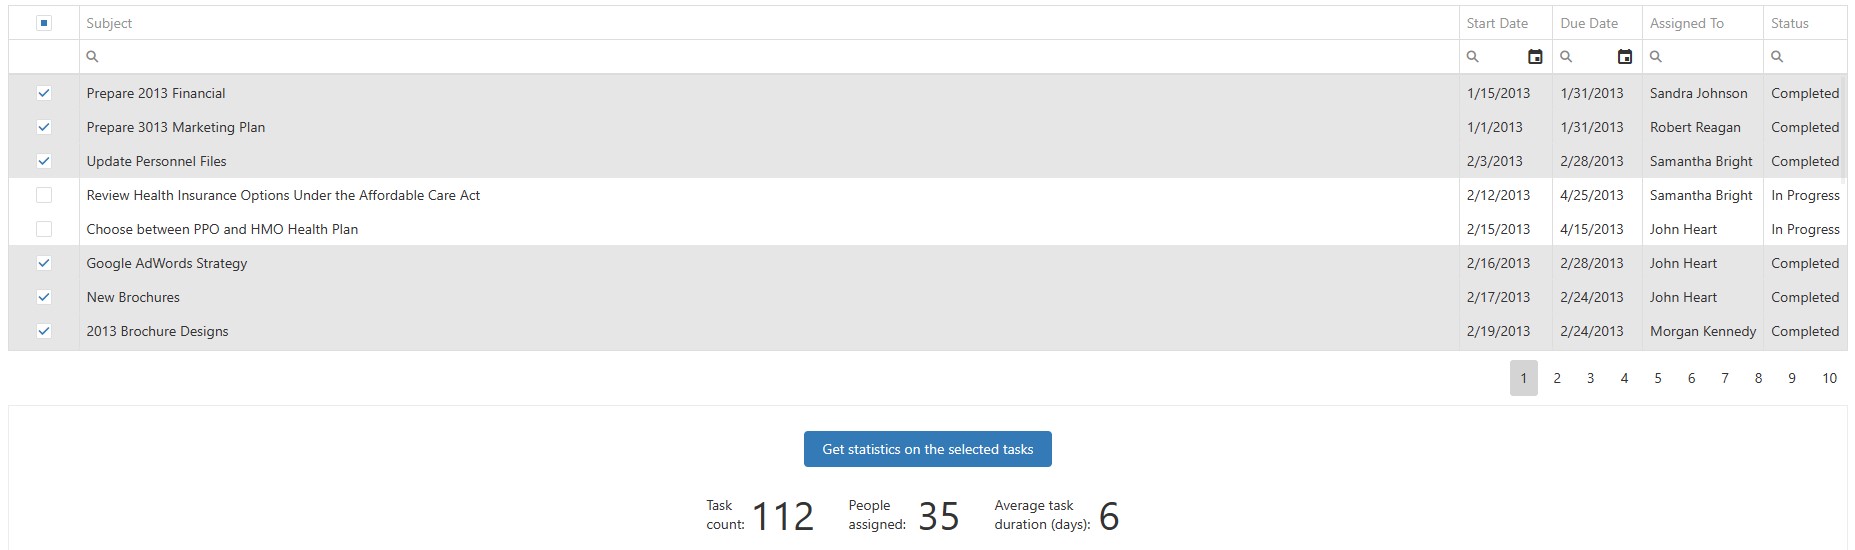The width and height of the screenshot is (1855, 550).
Task: Click the Start Date filter search icon
Action: (1473, 57)
